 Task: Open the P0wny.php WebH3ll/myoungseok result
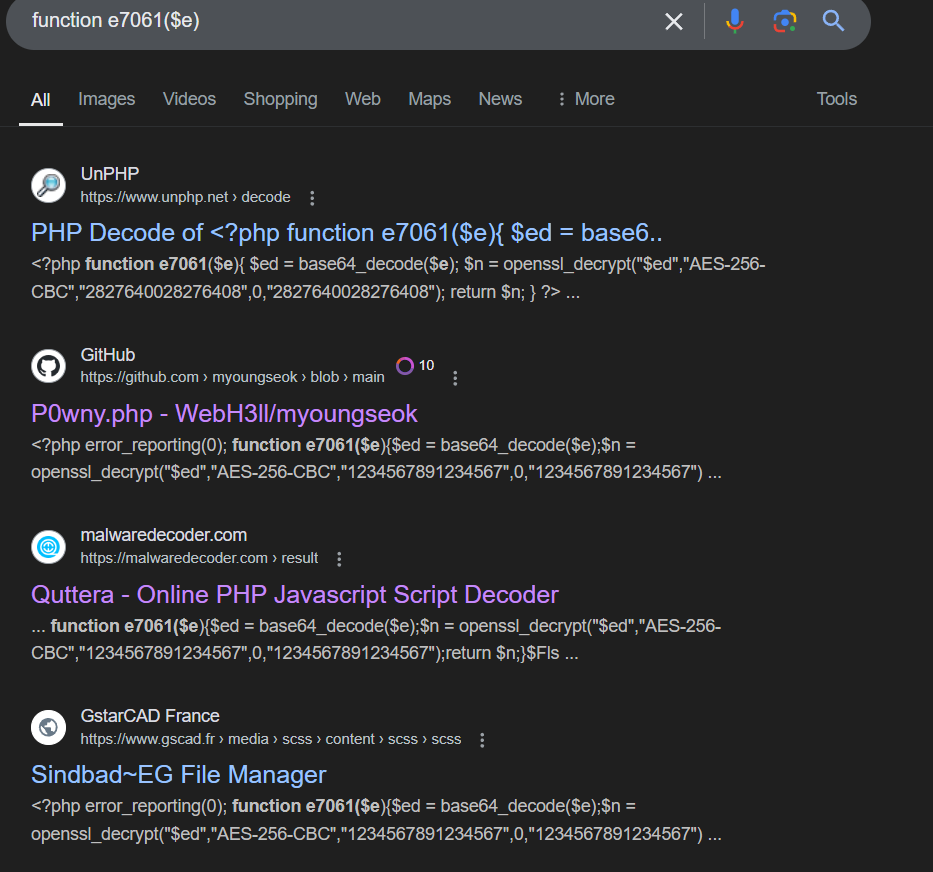(x=224, y=414)
